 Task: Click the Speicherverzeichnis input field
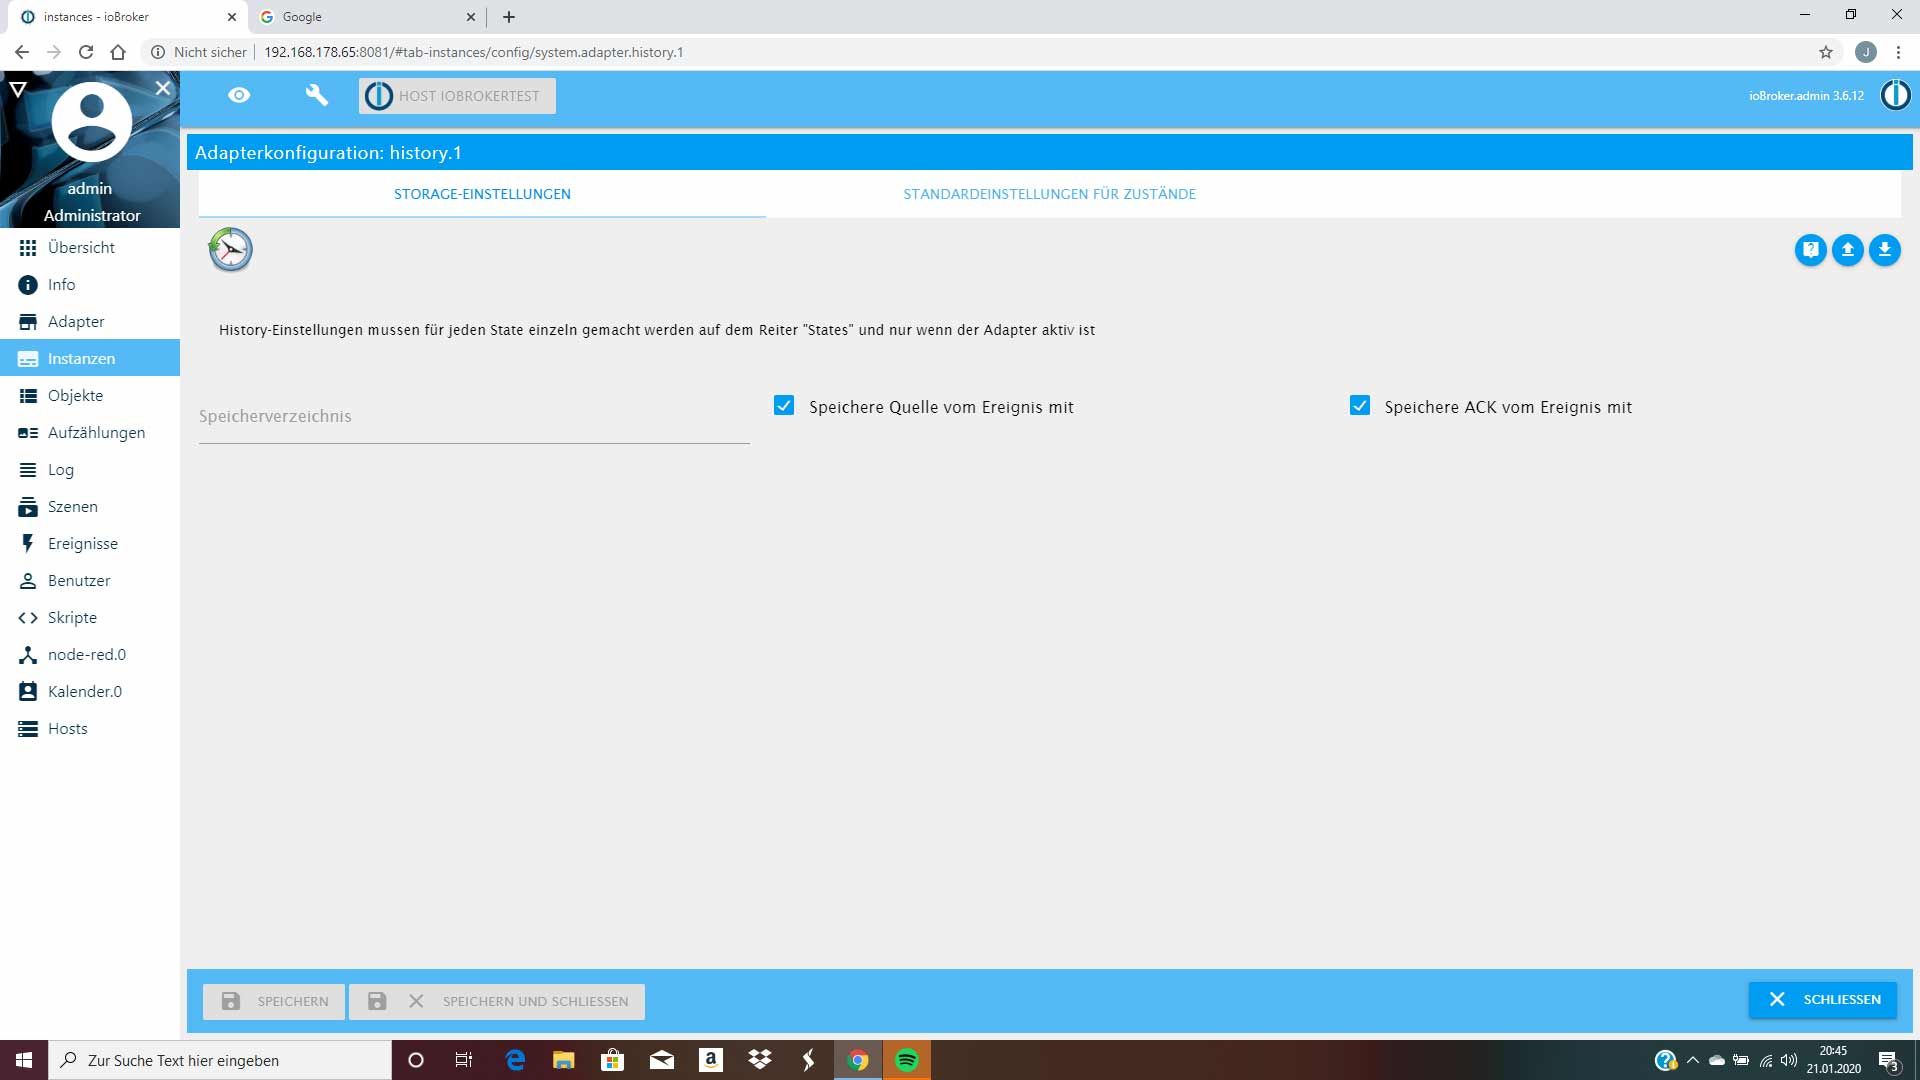coord(474,418)
